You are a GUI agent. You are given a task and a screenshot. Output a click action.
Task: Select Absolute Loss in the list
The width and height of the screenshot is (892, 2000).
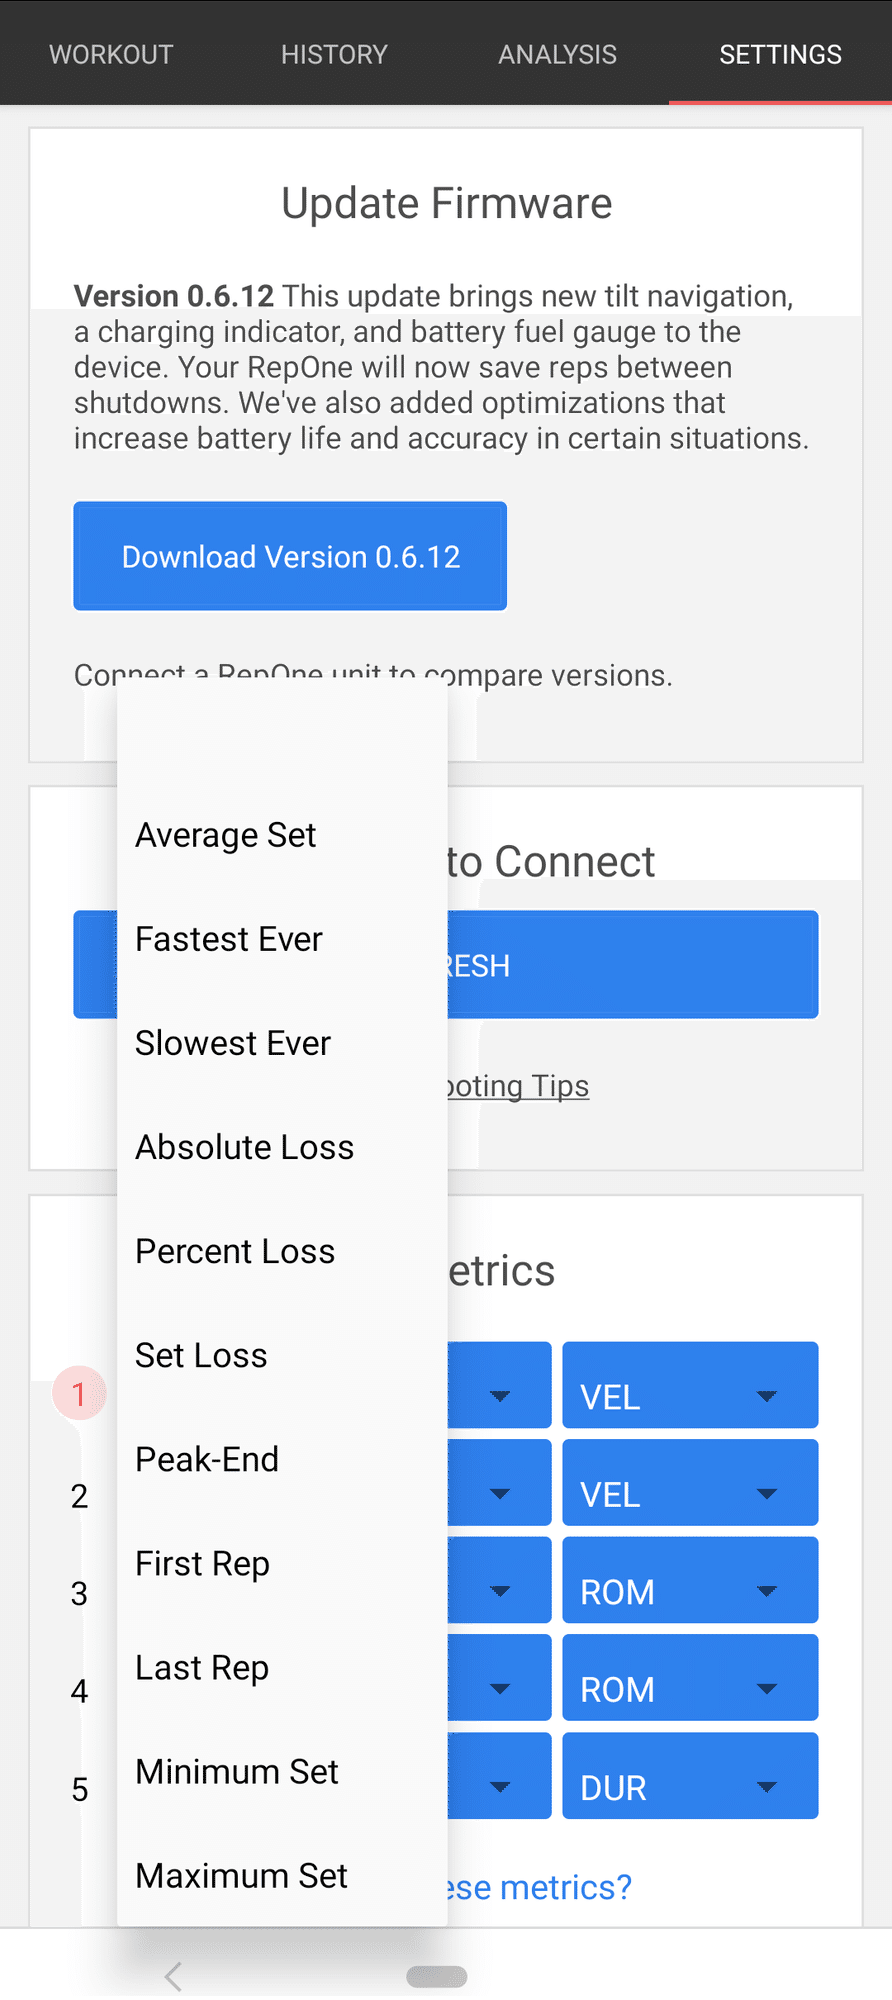click(245, 1147)
